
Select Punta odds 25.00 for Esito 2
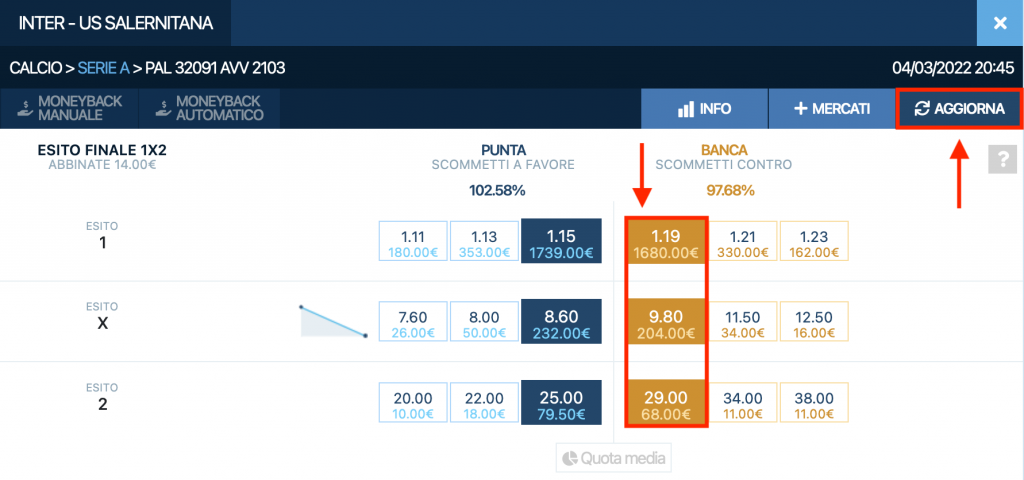point(560,405)
